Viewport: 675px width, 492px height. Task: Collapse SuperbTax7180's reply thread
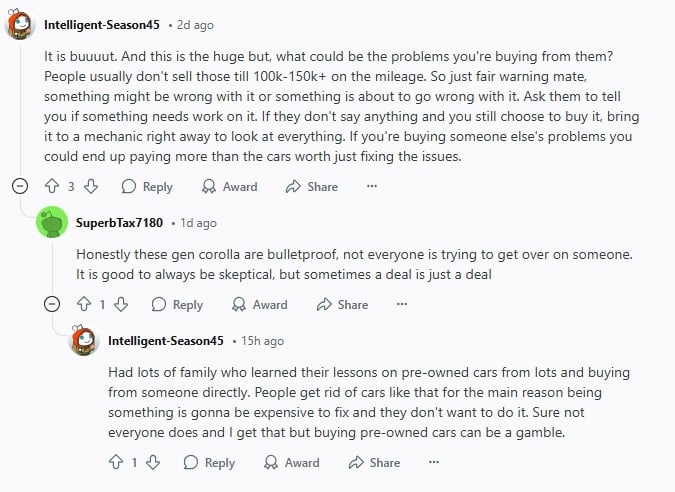51,304
